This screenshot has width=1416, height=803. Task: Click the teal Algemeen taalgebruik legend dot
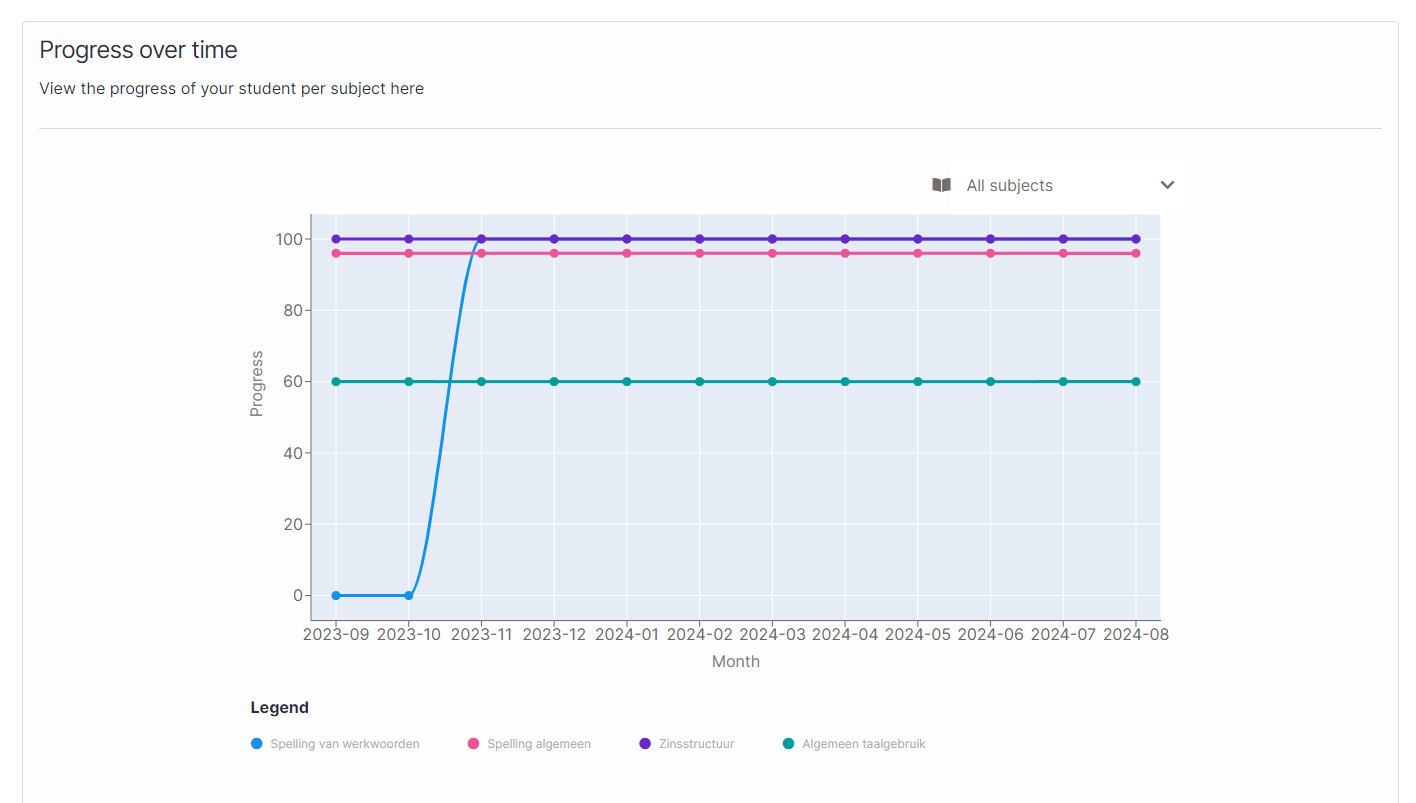[x=788, y=744]
